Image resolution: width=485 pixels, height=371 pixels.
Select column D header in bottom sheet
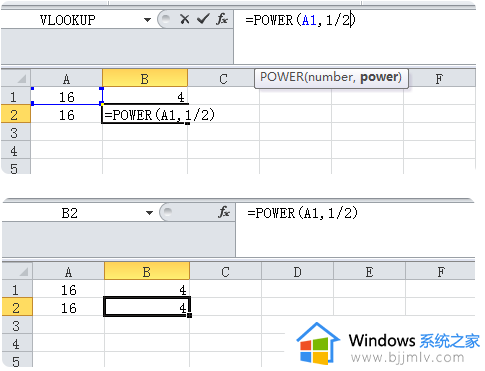click(x=297, y=272)
